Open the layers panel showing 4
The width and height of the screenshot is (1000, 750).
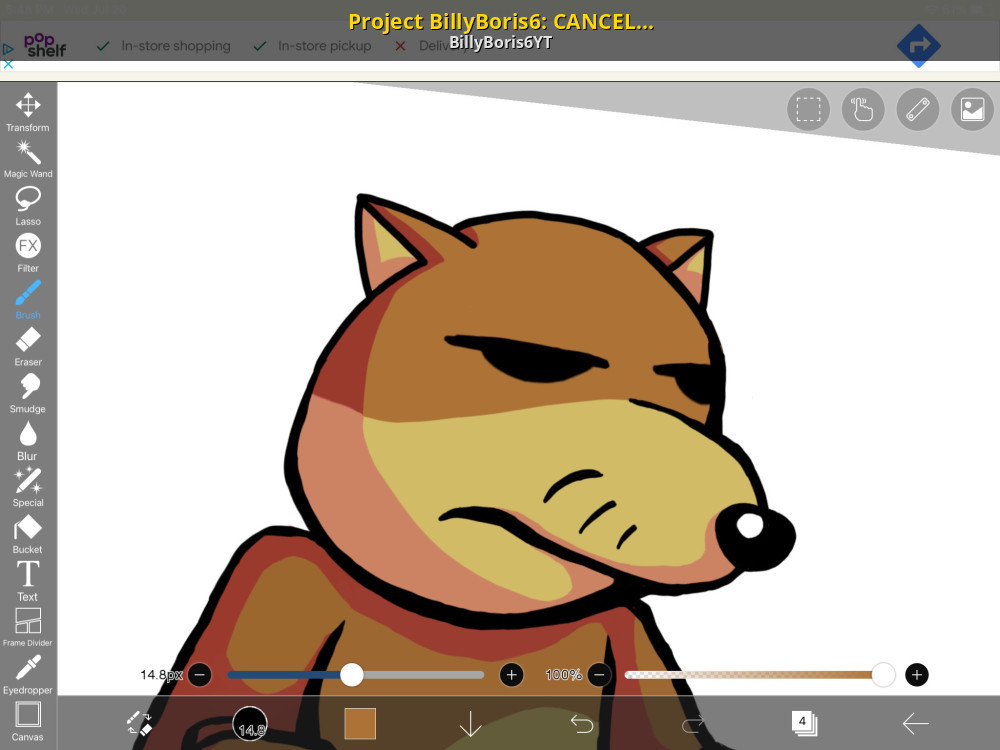click(x=804, y=723)
